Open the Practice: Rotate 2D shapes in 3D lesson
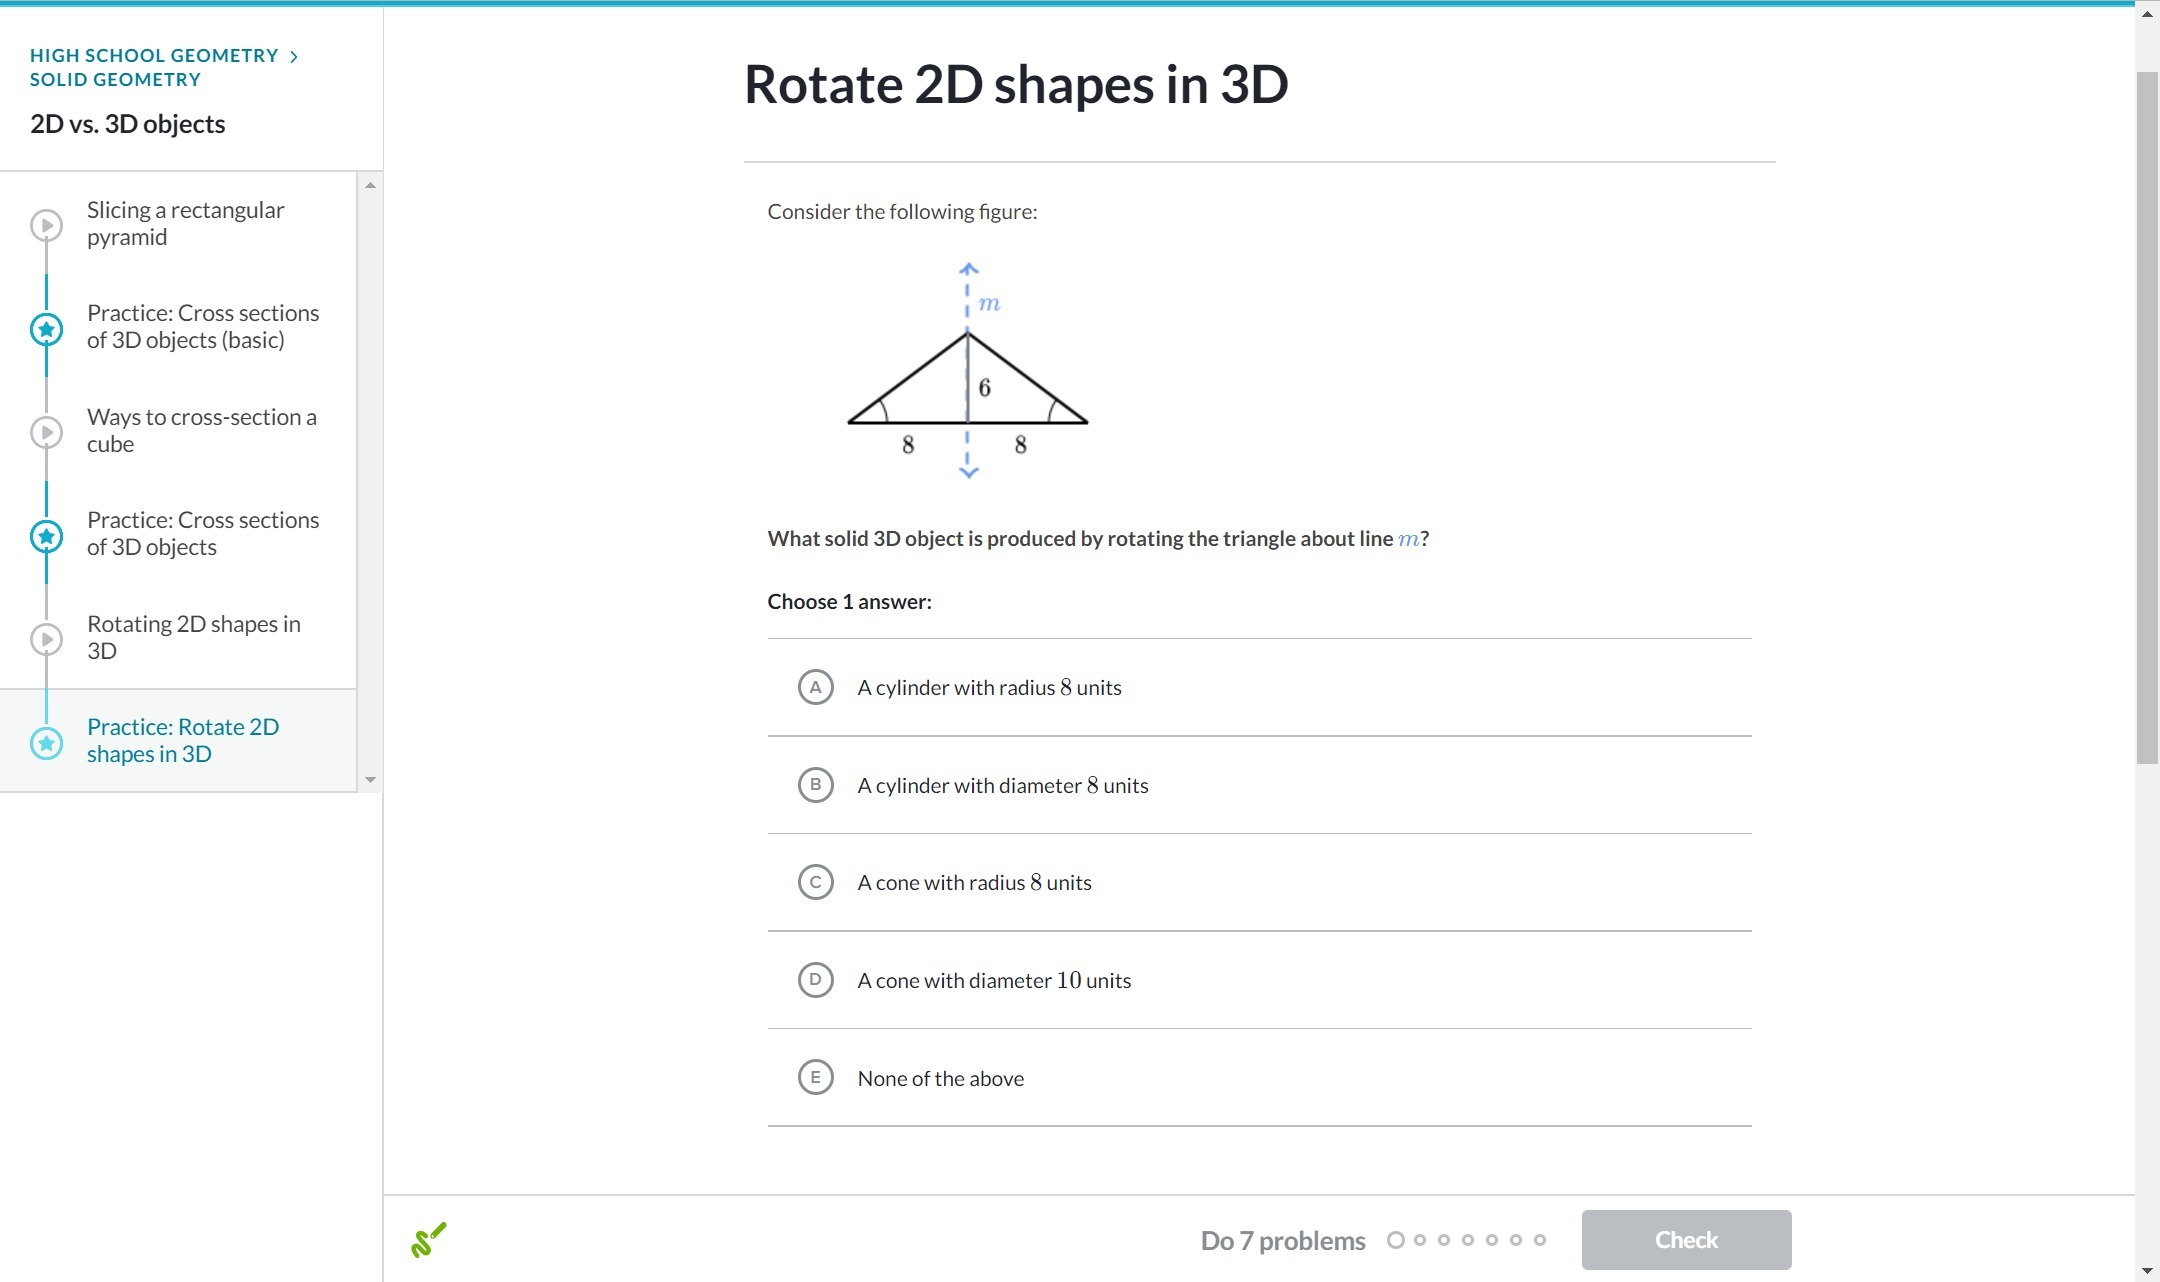The height and width of the screenshot is (1282, 2160). click(183, 740)
